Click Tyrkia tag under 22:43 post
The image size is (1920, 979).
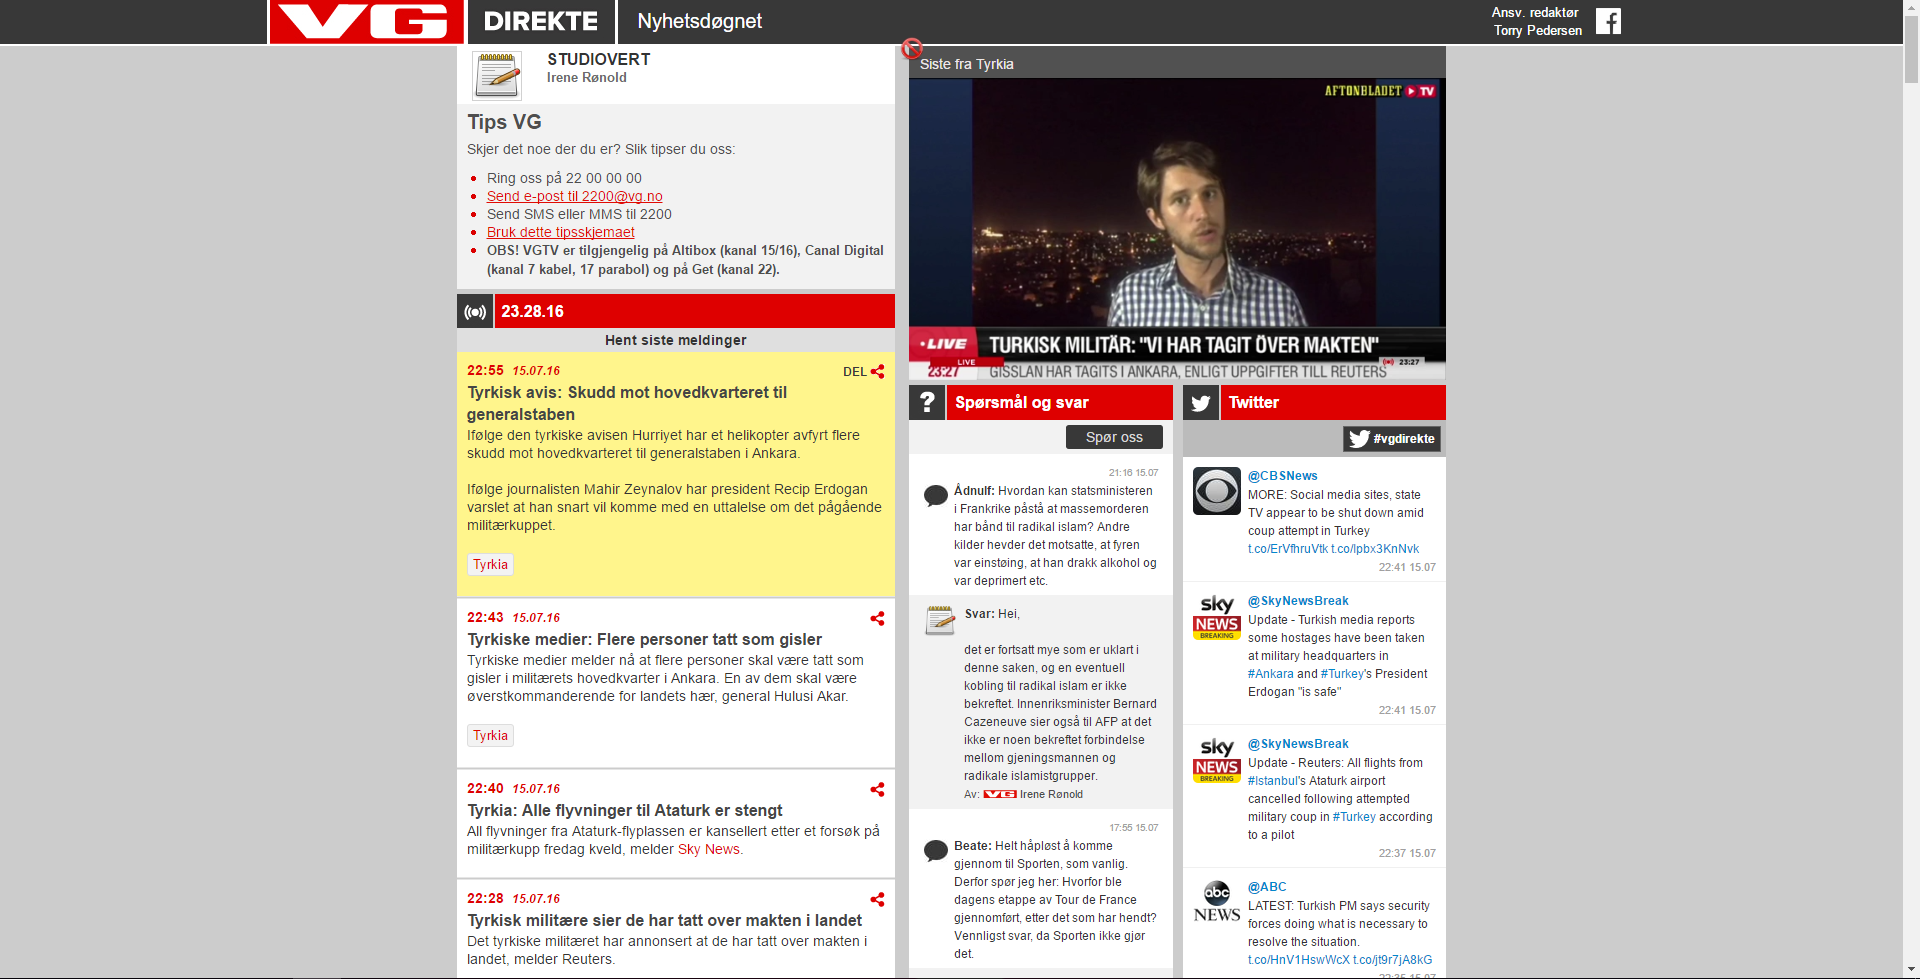(x=491, y=736)
